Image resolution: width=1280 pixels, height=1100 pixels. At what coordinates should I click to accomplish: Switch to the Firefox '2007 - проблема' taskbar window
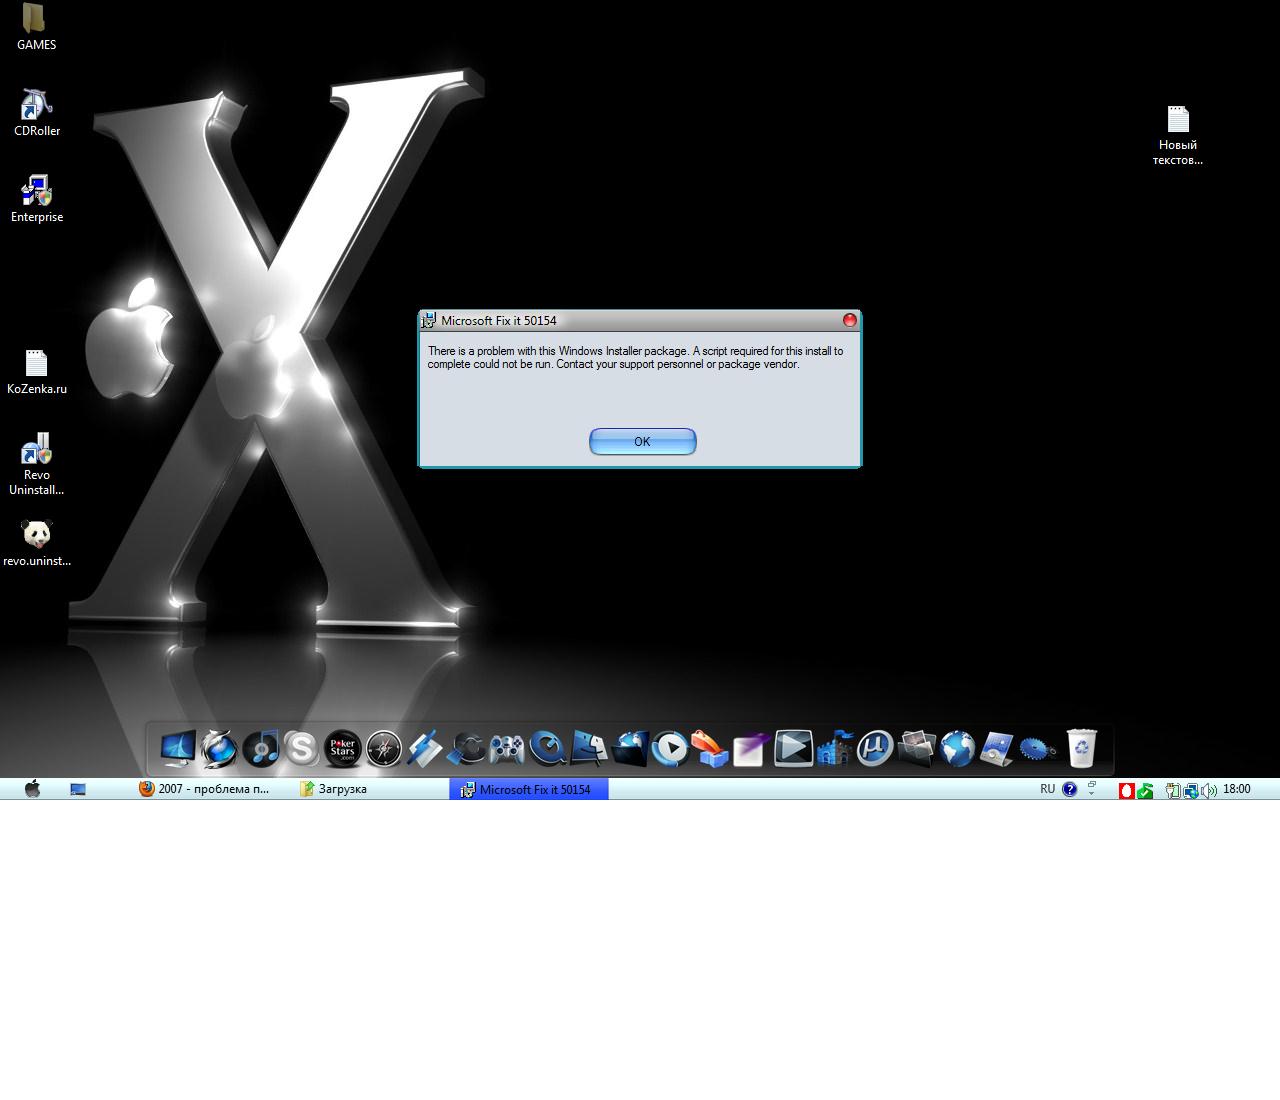click(205, 789)
